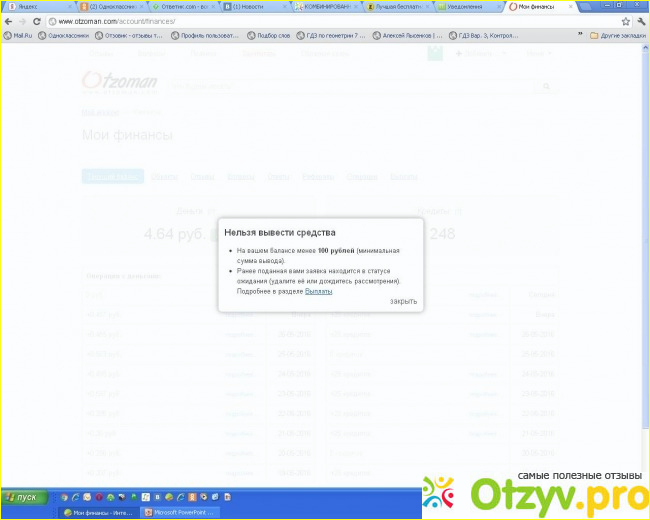Click the search magnifier icon on Otzoman
Image resolution: width=650 pixels, height=520 pixels.
coord(546,87)
